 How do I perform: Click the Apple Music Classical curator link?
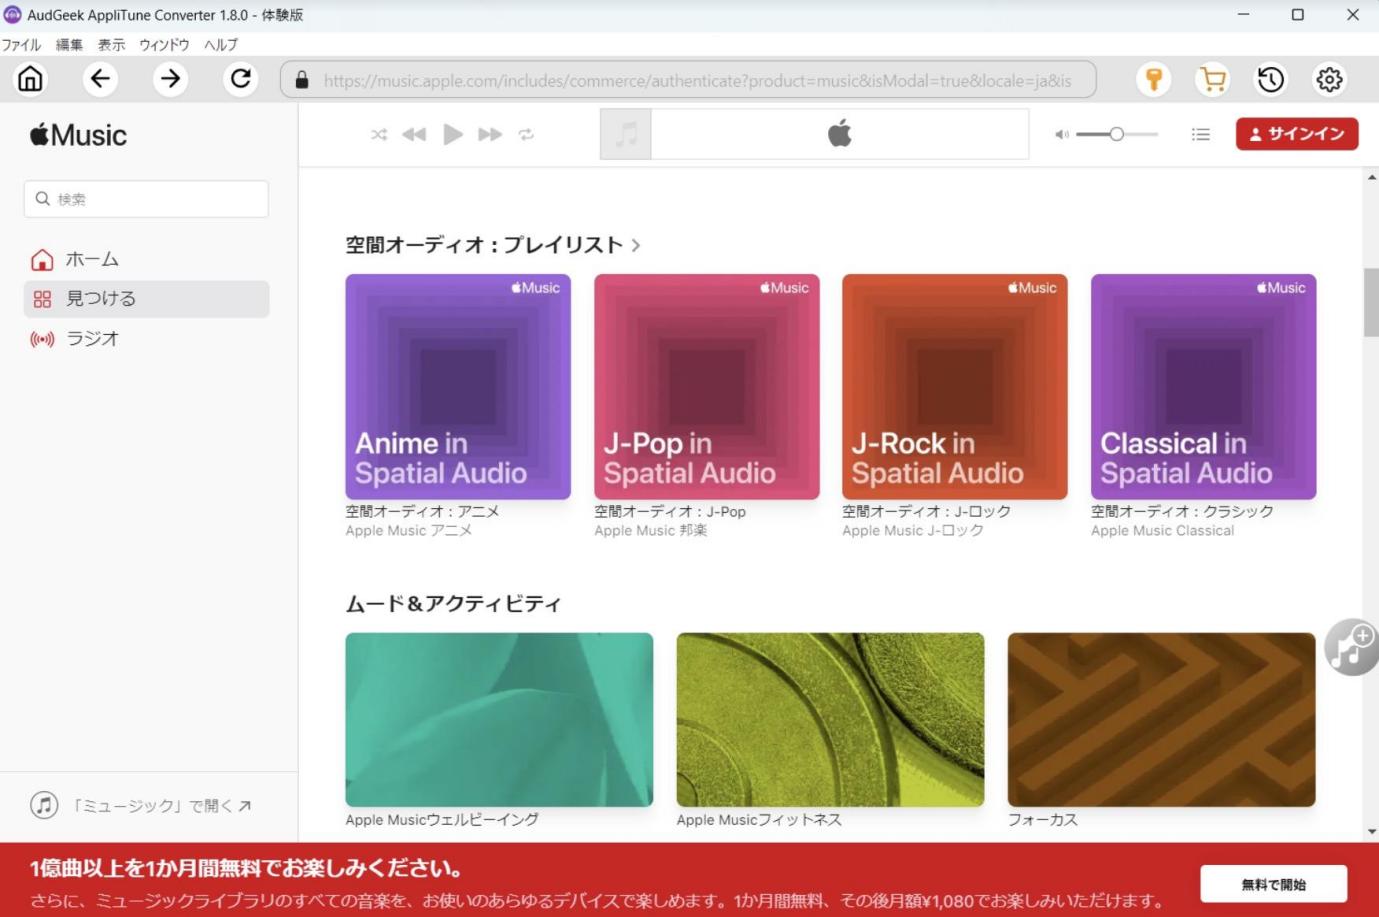point(1162,531)
